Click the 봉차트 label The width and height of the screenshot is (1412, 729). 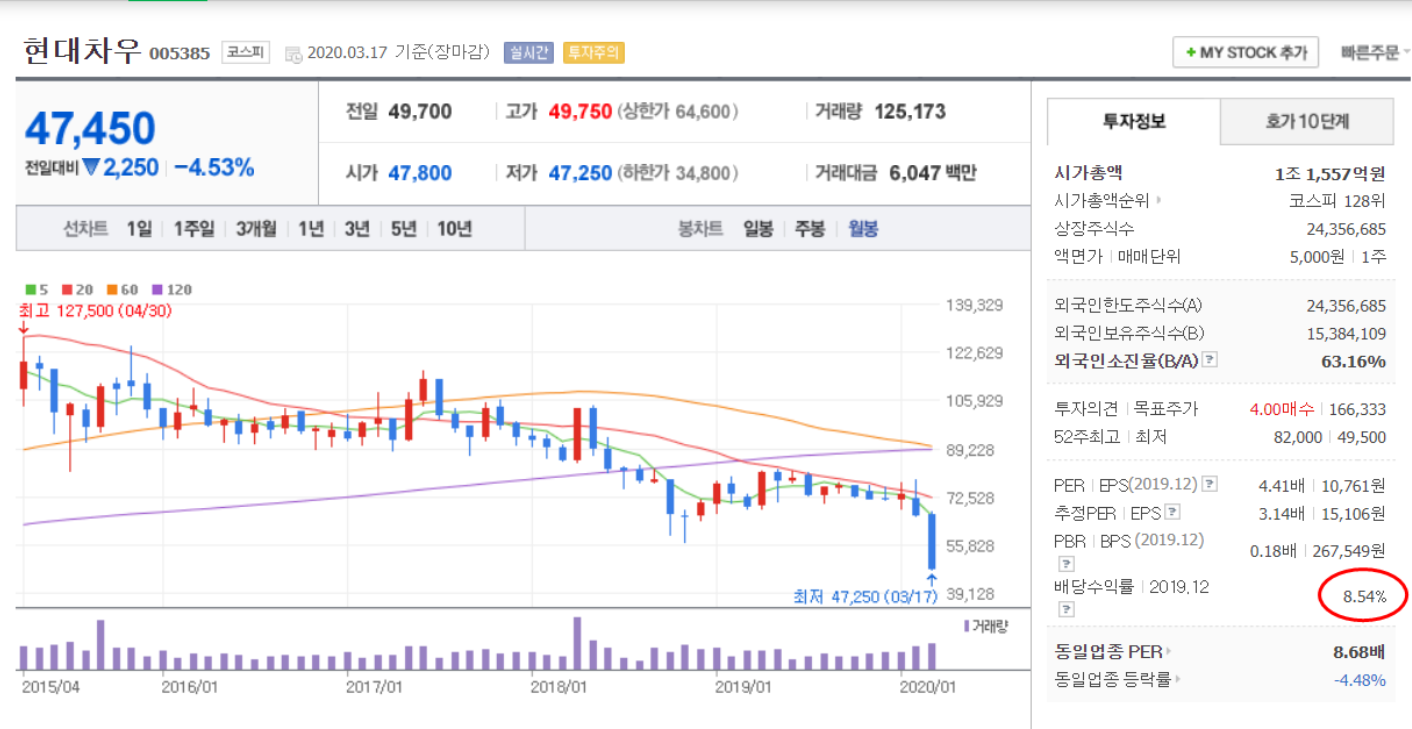(x=700, y=229)
